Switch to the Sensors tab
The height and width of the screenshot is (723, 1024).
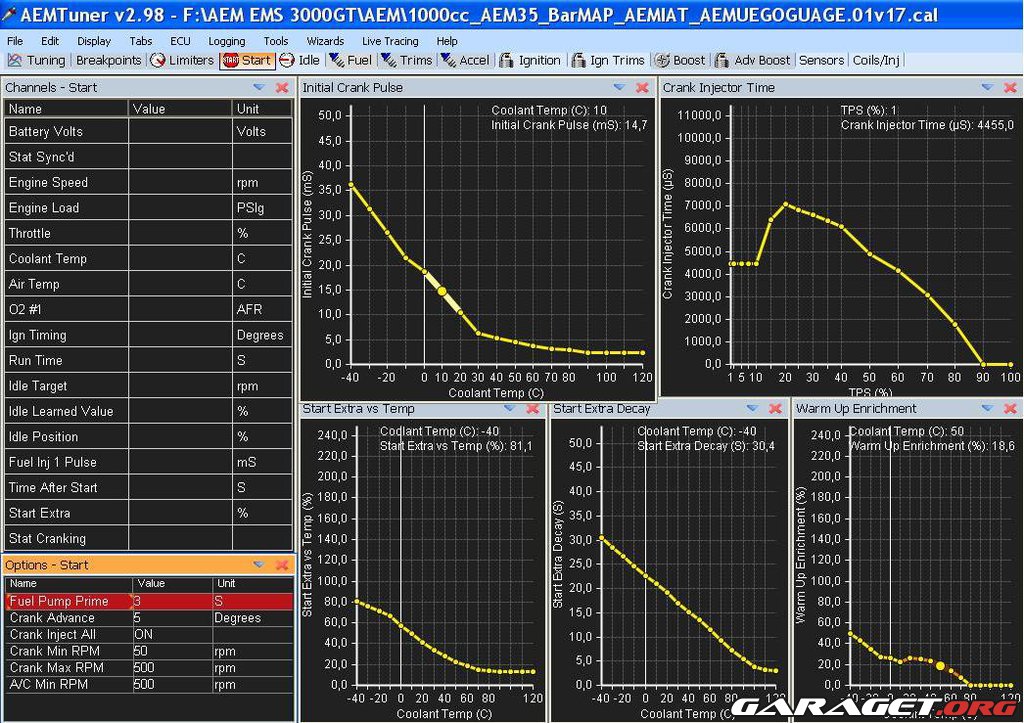coord(821,61)
